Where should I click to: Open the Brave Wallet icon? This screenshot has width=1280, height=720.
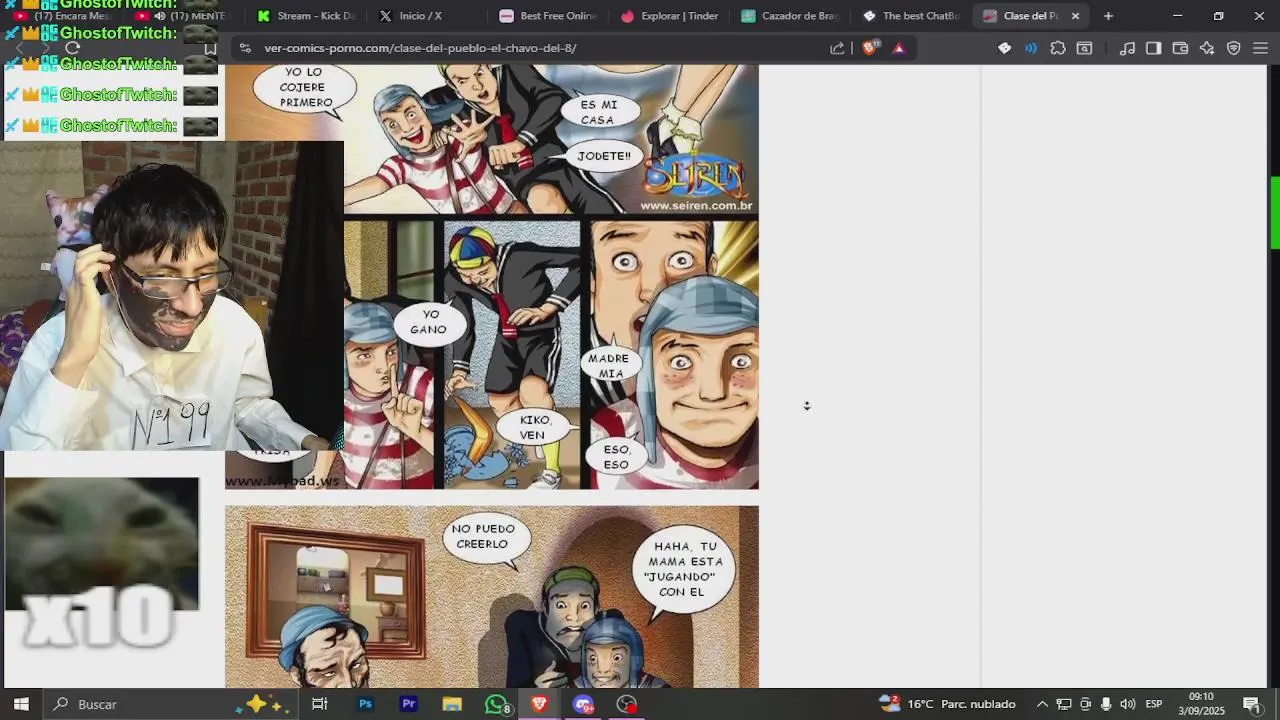point(1180,48)
